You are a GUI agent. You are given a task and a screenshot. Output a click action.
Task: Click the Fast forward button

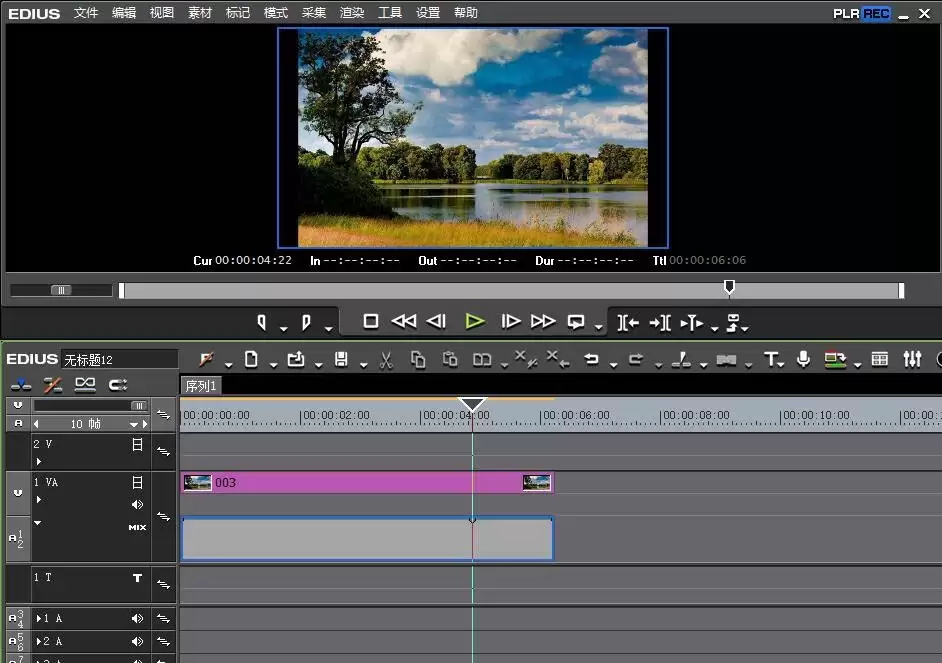click(x=542, y=321)
